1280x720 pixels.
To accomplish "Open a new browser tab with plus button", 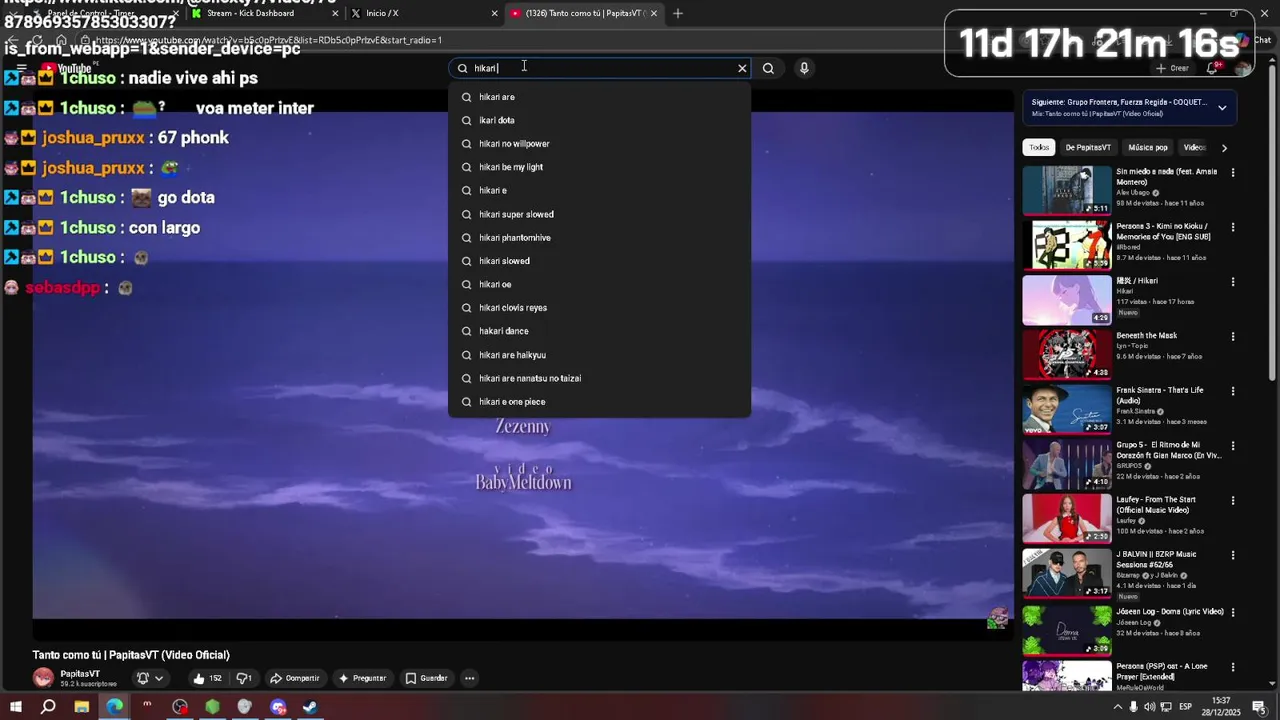I will 678,13.
